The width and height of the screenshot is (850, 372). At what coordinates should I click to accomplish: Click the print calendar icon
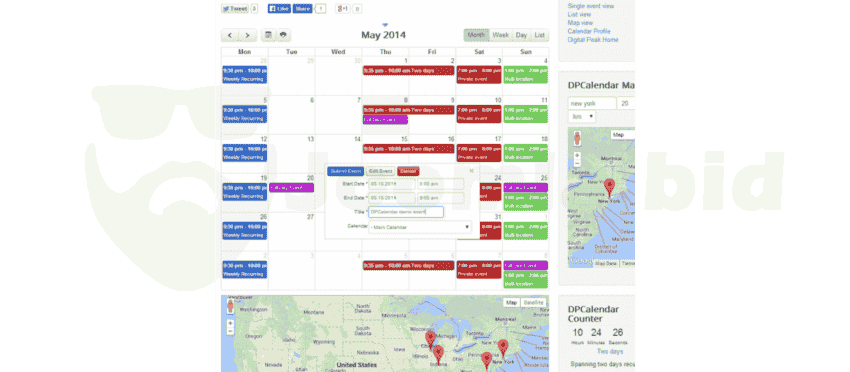[283, 35]
